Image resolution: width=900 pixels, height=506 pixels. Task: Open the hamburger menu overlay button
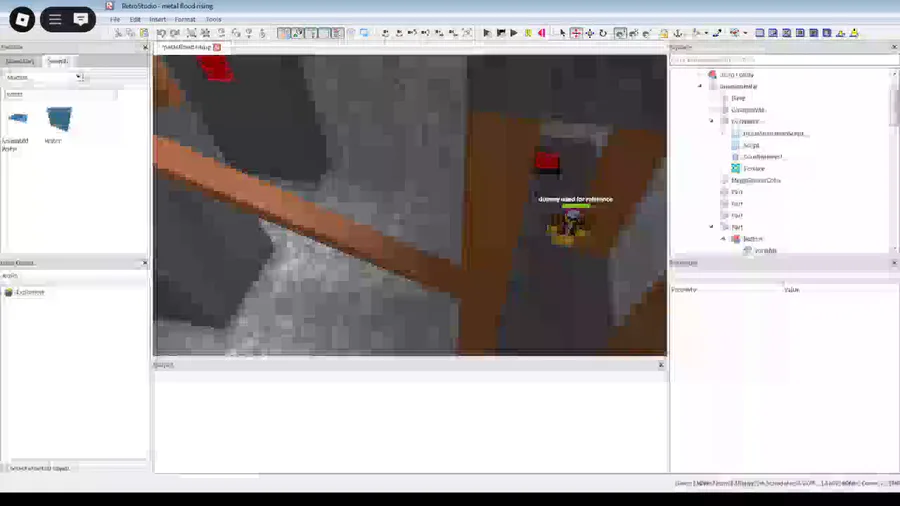[x=55, y=20]
